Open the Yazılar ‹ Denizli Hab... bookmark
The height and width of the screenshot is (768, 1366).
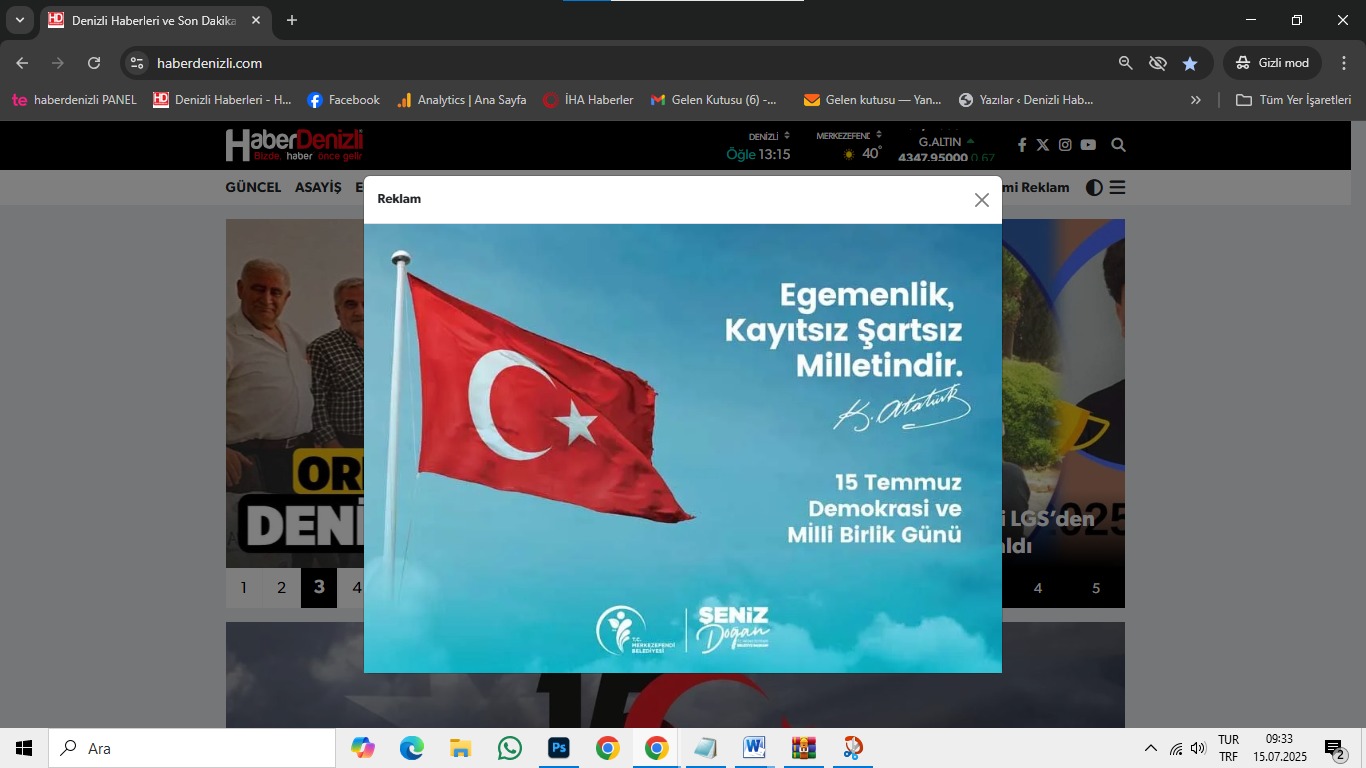tap(1026, 100)
